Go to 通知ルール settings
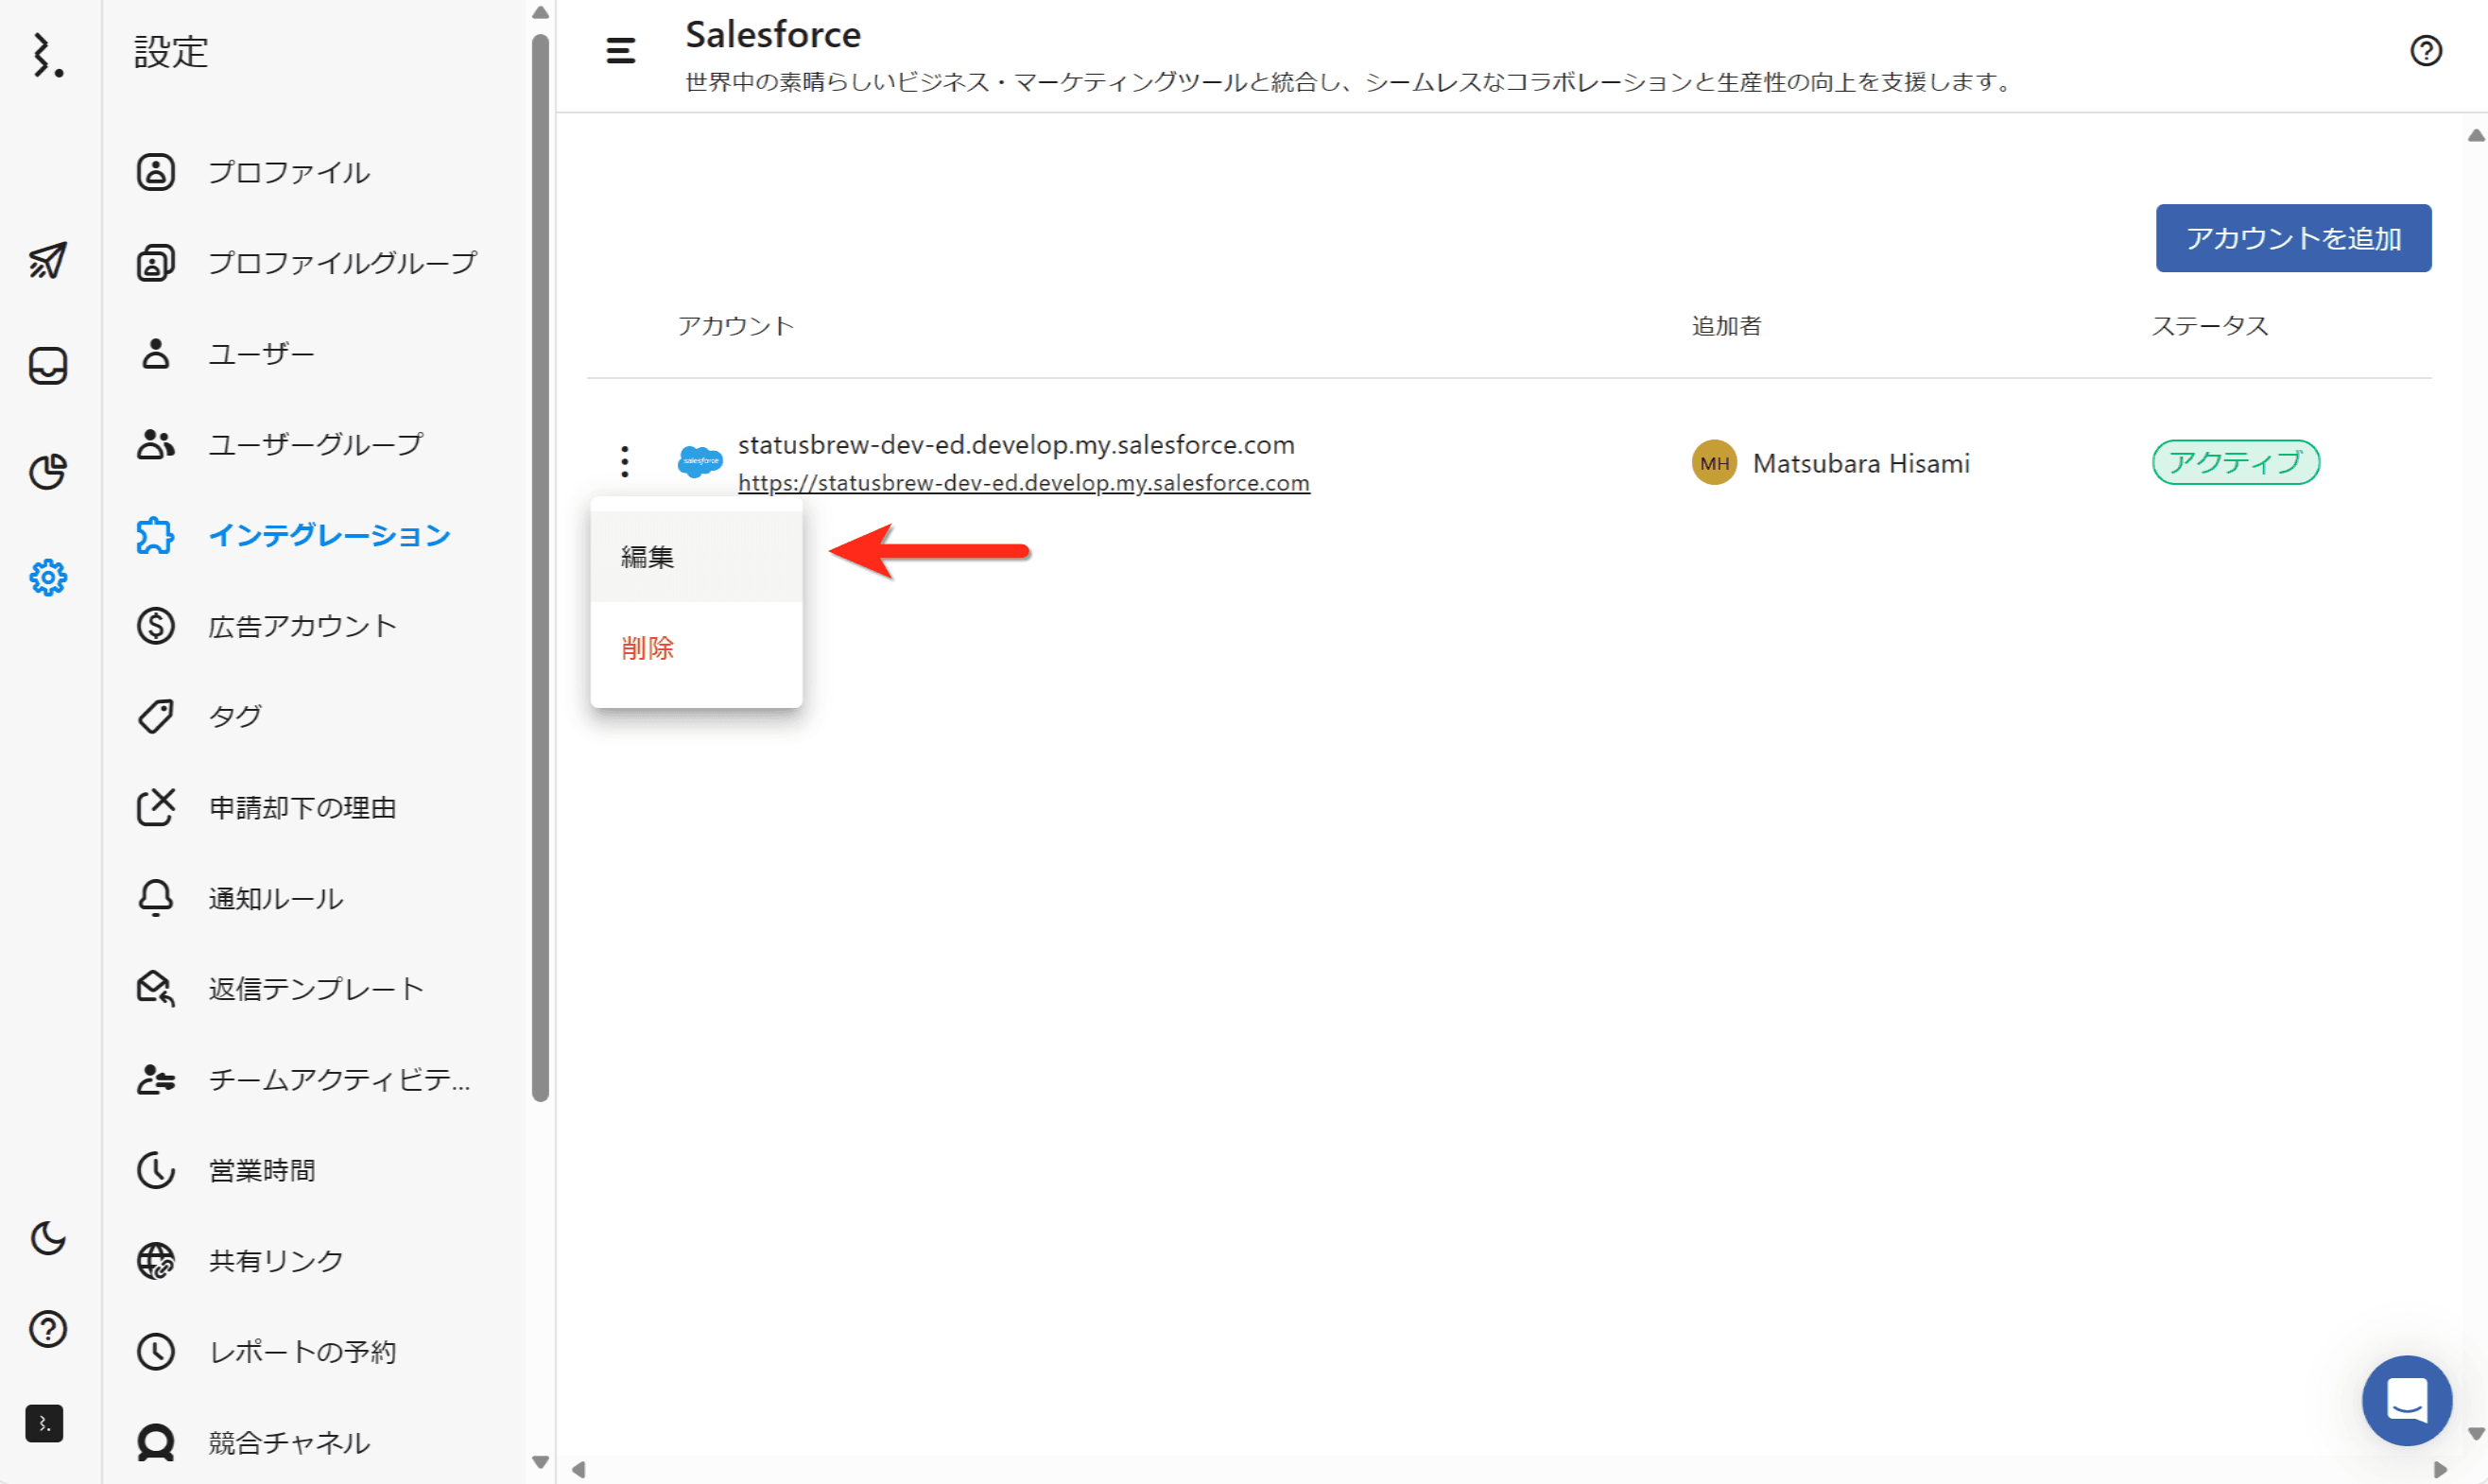 click(275, 898)
